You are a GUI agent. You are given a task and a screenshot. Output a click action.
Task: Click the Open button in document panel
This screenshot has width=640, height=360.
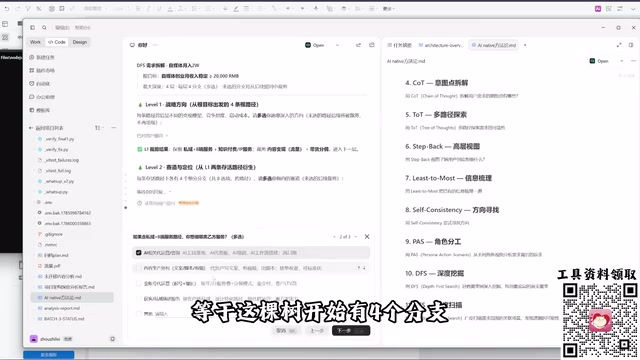pyautogui.click(x=599, y=61)
